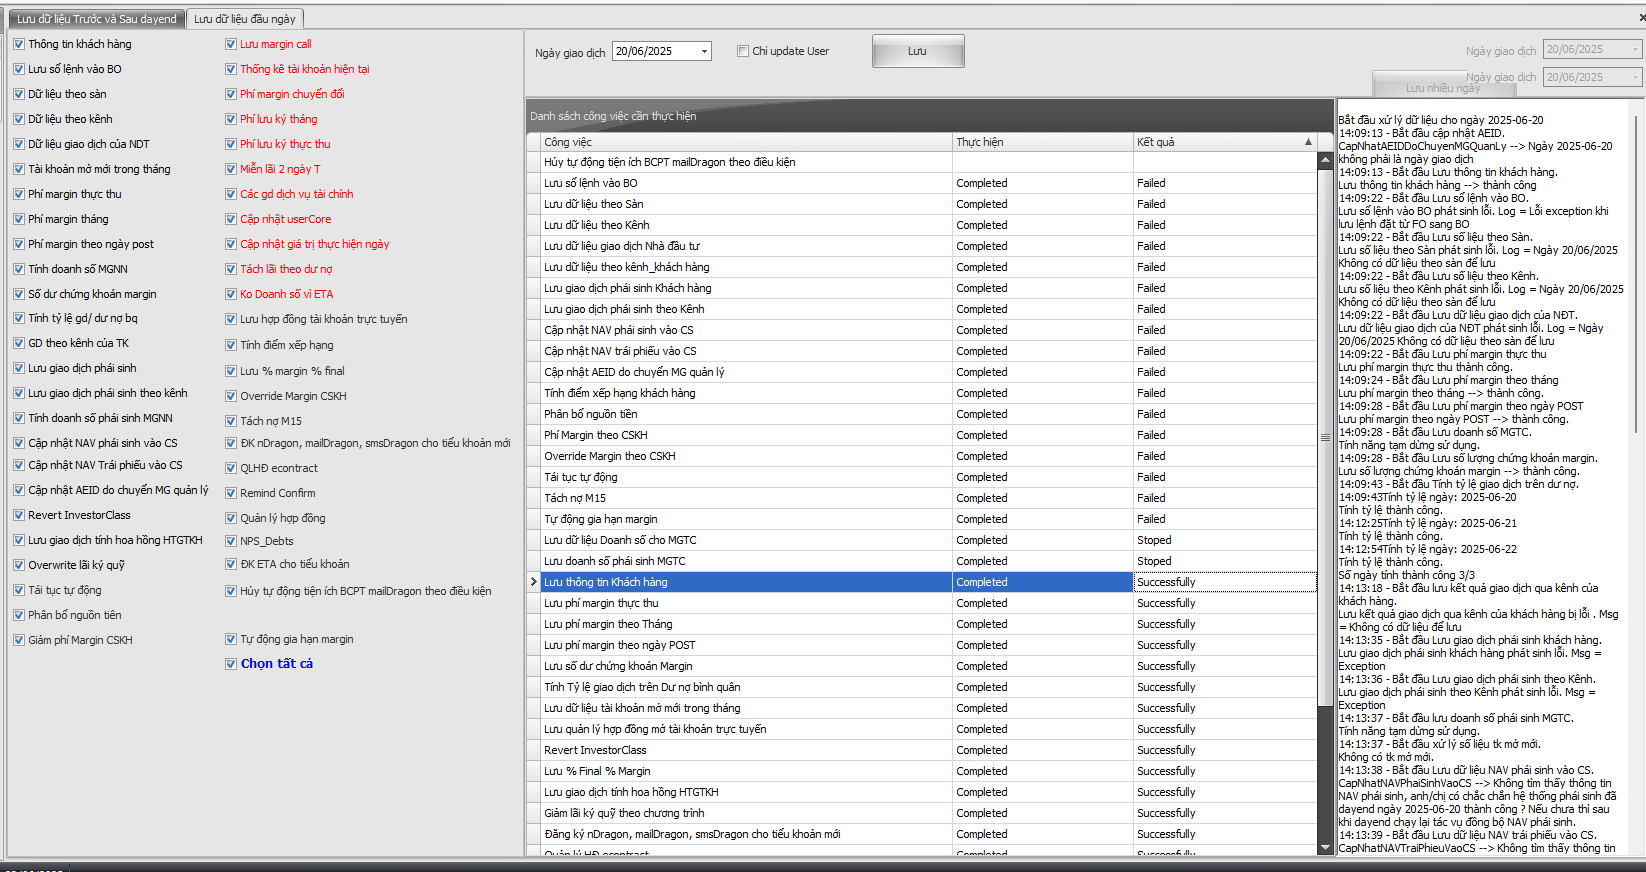Select row 'Lưu phí margin theo Tháng'
Image resolution: width=1646 pixels, height=872 pixels.
pos(921,624)
